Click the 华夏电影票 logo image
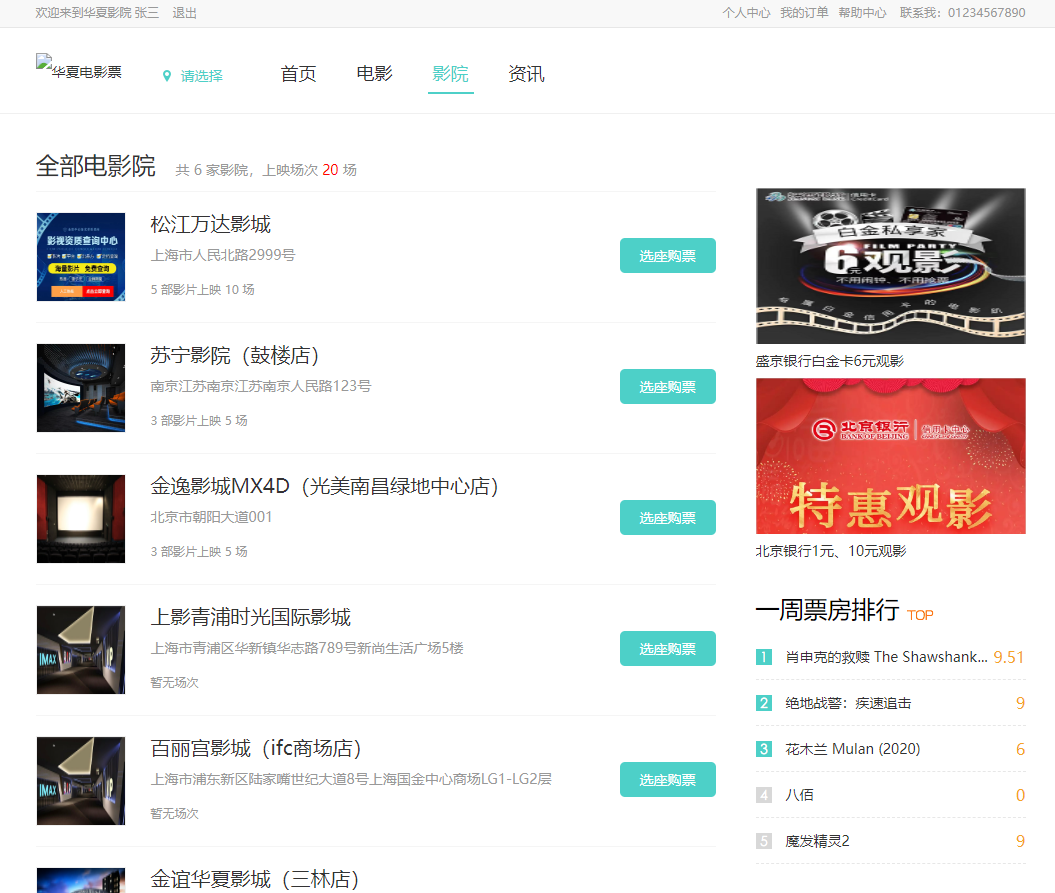 coord(79,67)
